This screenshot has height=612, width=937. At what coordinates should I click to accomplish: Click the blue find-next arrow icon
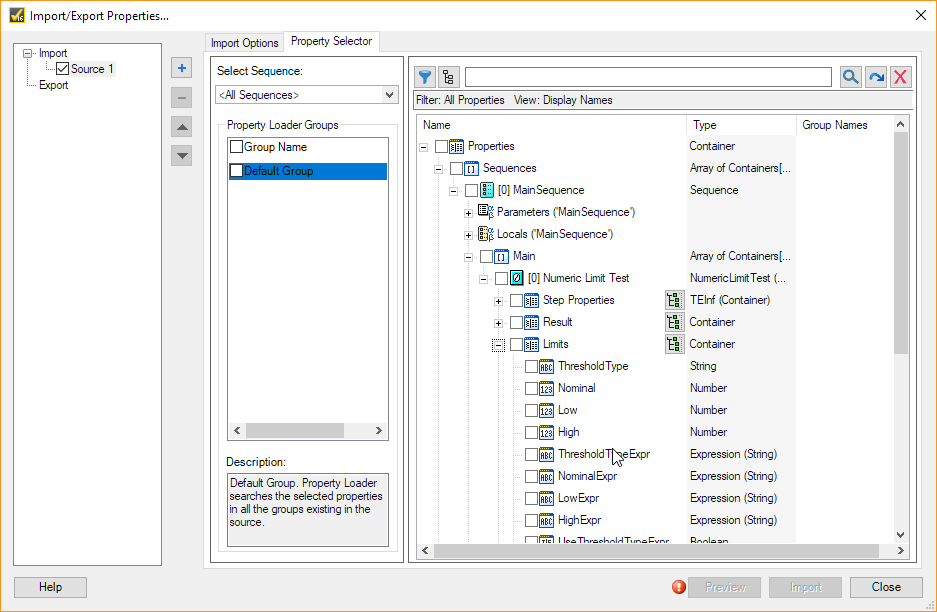click(x=876, y=77)
